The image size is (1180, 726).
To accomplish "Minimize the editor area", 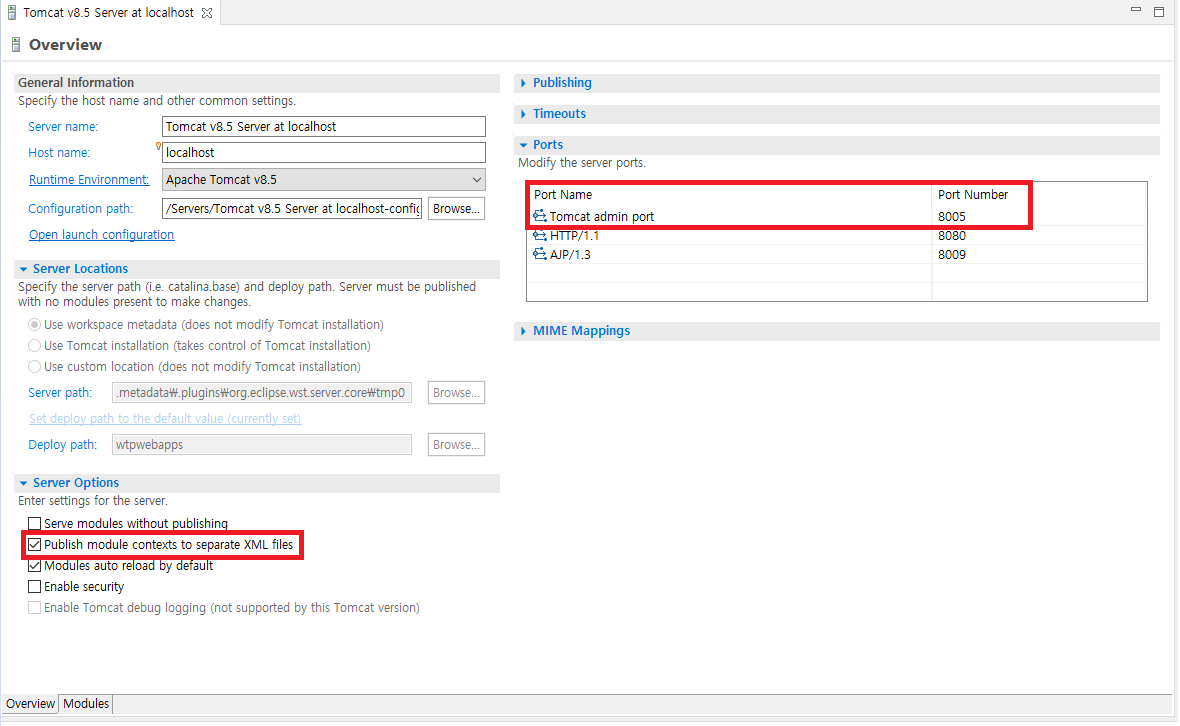I will [1136, 10].
